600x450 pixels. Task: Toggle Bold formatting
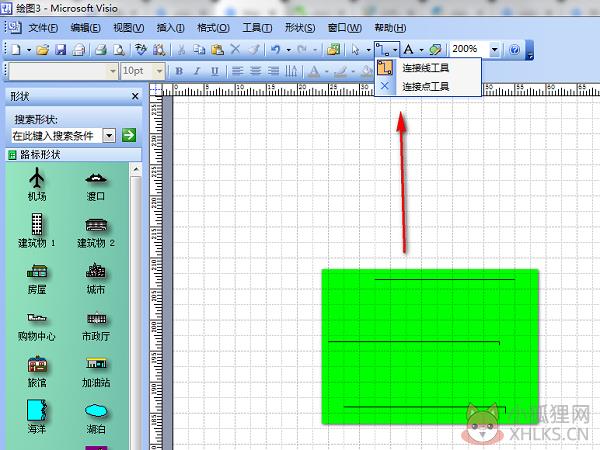(179, 71)
